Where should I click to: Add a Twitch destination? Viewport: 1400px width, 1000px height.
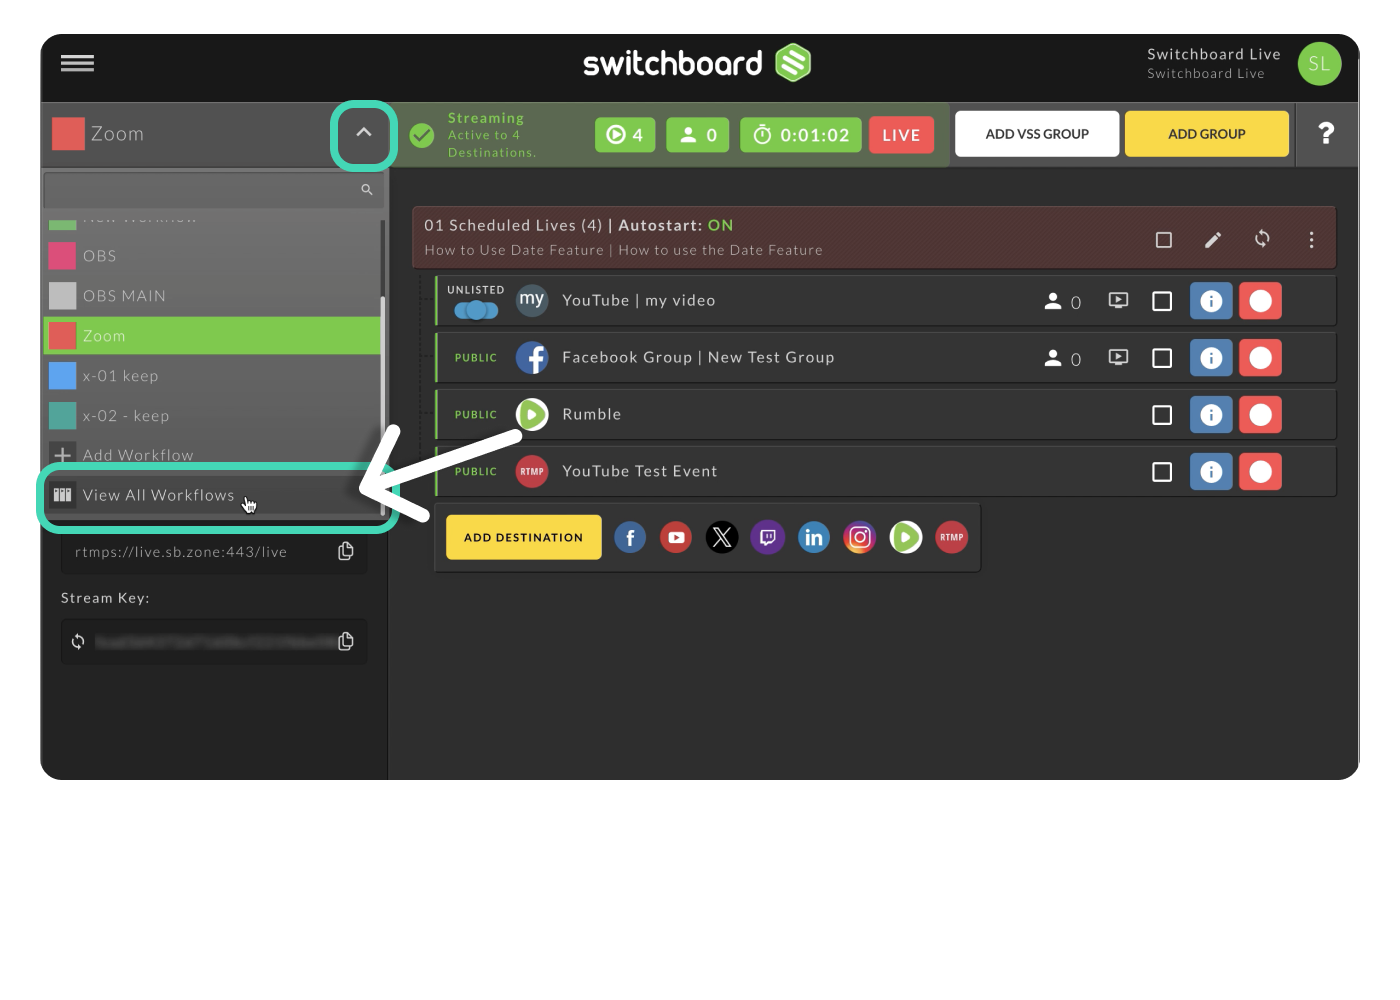(x=768, y=538)
